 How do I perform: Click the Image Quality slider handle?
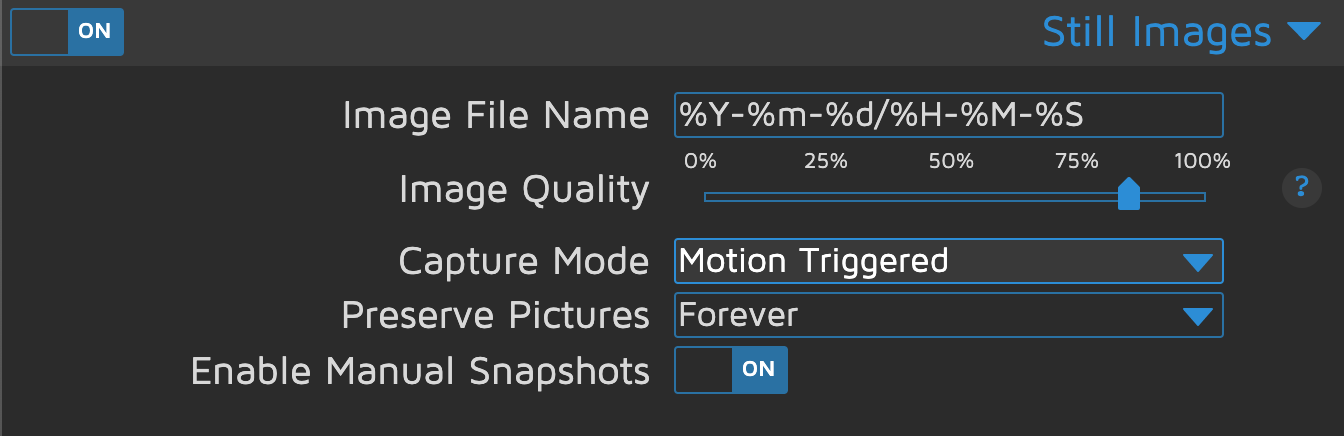click(x=1128, y=194)
